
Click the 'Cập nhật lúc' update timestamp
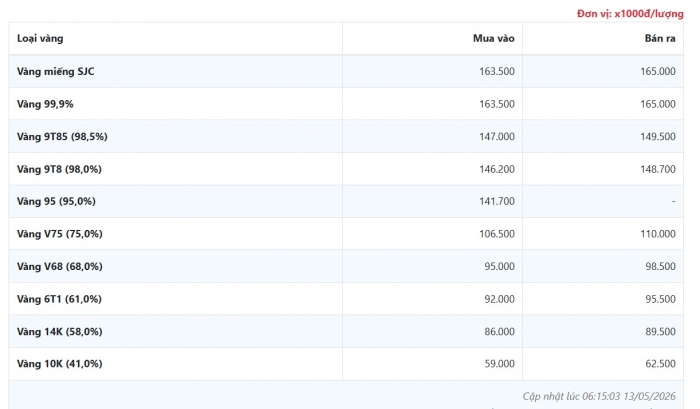(599, 396)
